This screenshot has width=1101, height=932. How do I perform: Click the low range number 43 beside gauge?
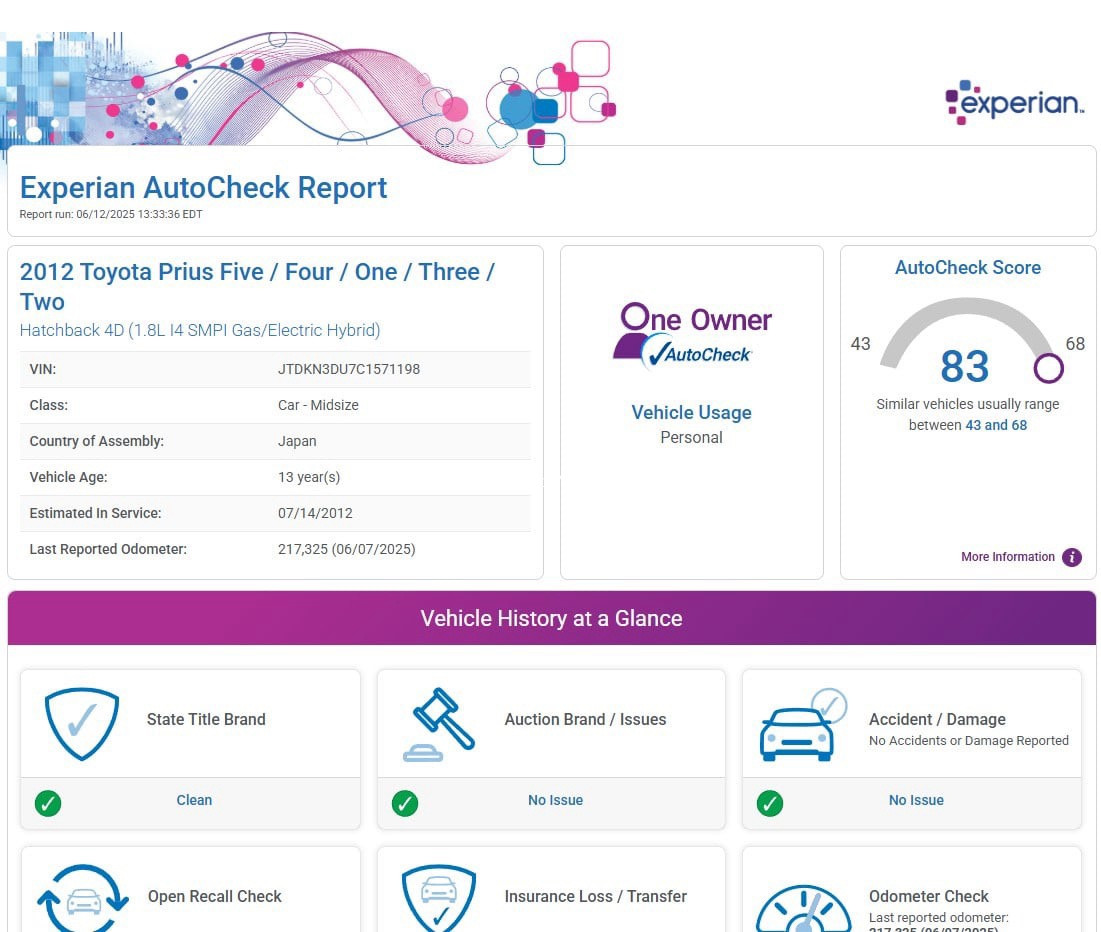pyautogui.click(x=860, y=343)
